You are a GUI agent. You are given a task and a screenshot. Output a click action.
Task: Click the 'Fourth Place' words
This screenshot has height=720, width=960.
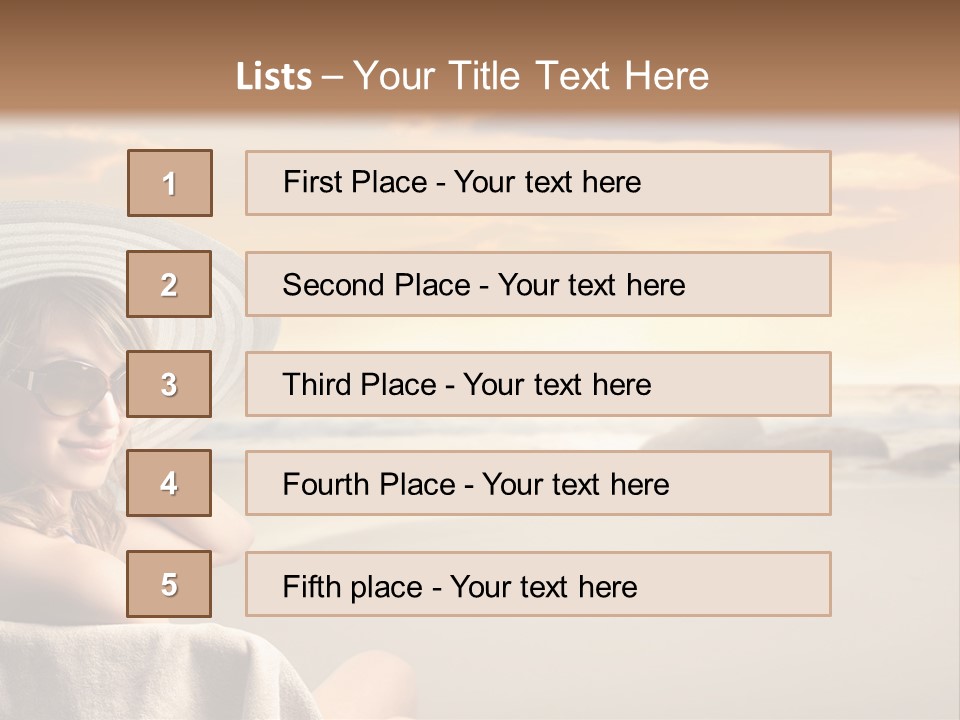click(369, 484)
